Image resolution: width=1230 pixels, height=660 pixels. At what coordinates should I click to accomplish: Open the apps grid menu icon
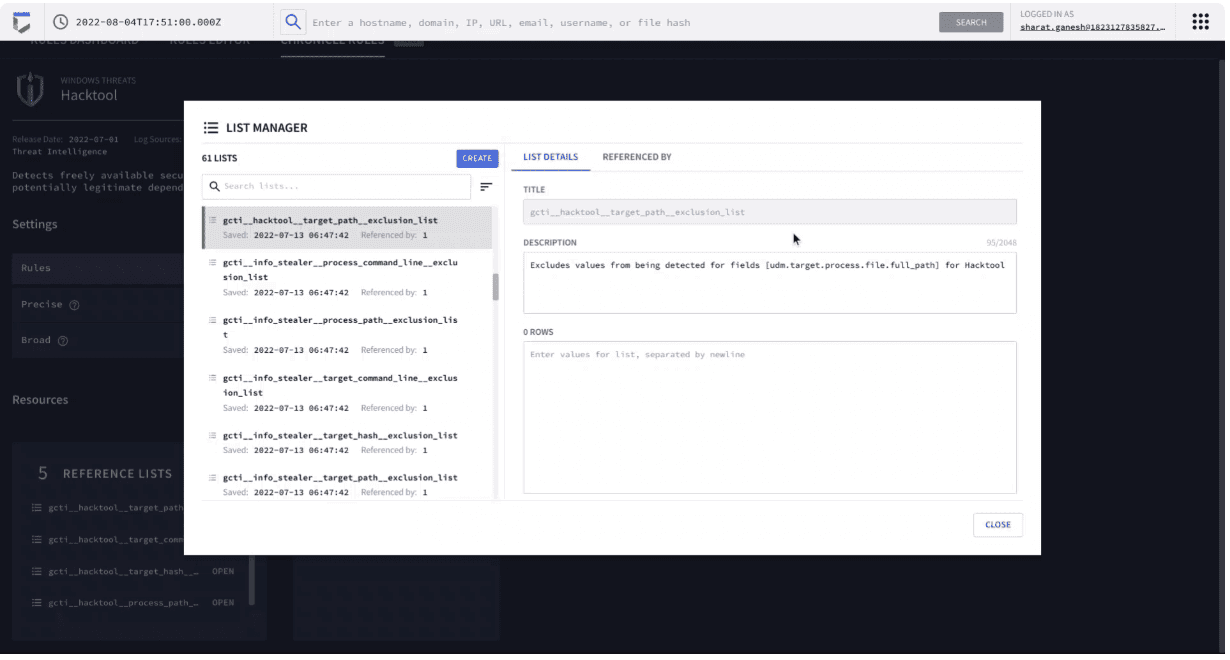(1200, 22)
